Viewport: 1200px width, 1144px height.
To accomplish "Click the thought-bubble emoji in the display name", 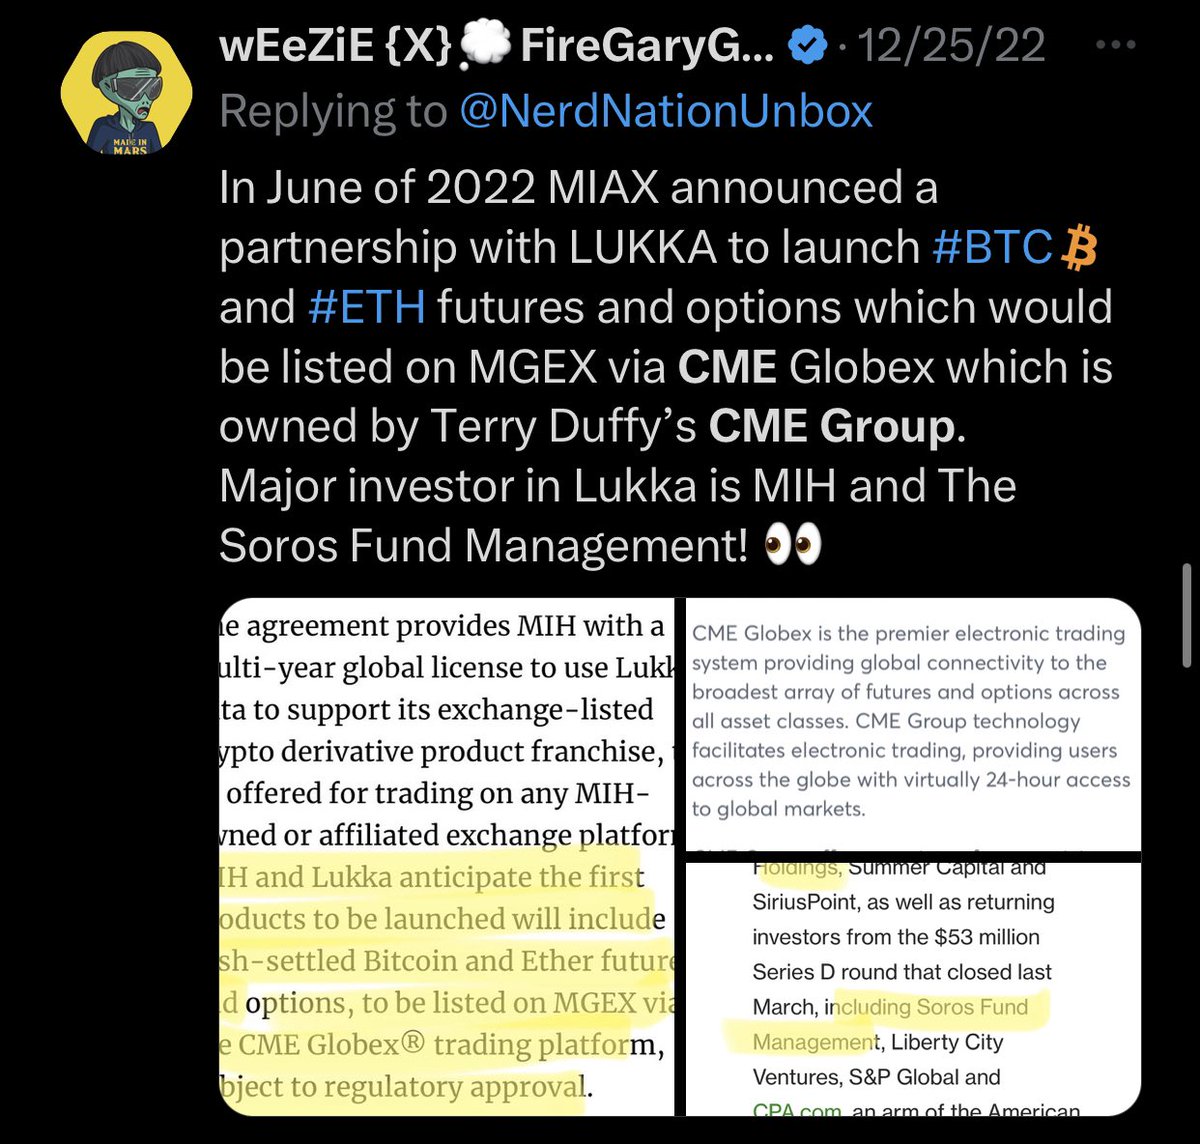I will pyautogui.click(x=488, y=50).
